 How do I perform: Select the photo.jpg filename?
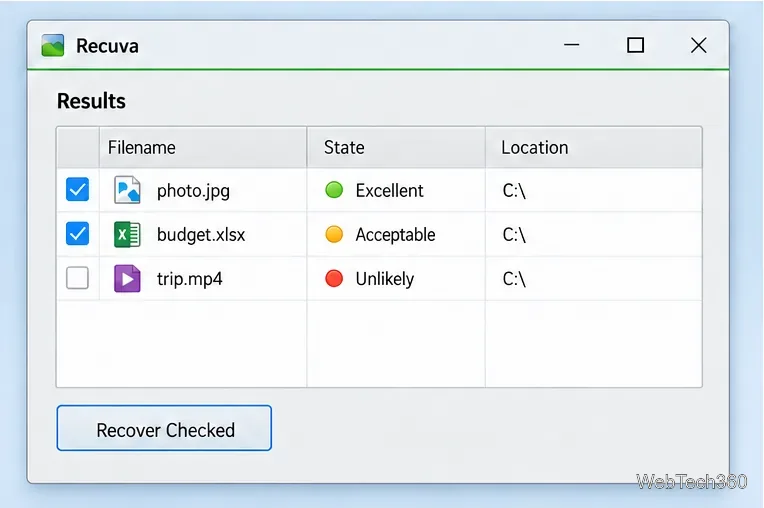pyautogui.click(x=193, y=191)
